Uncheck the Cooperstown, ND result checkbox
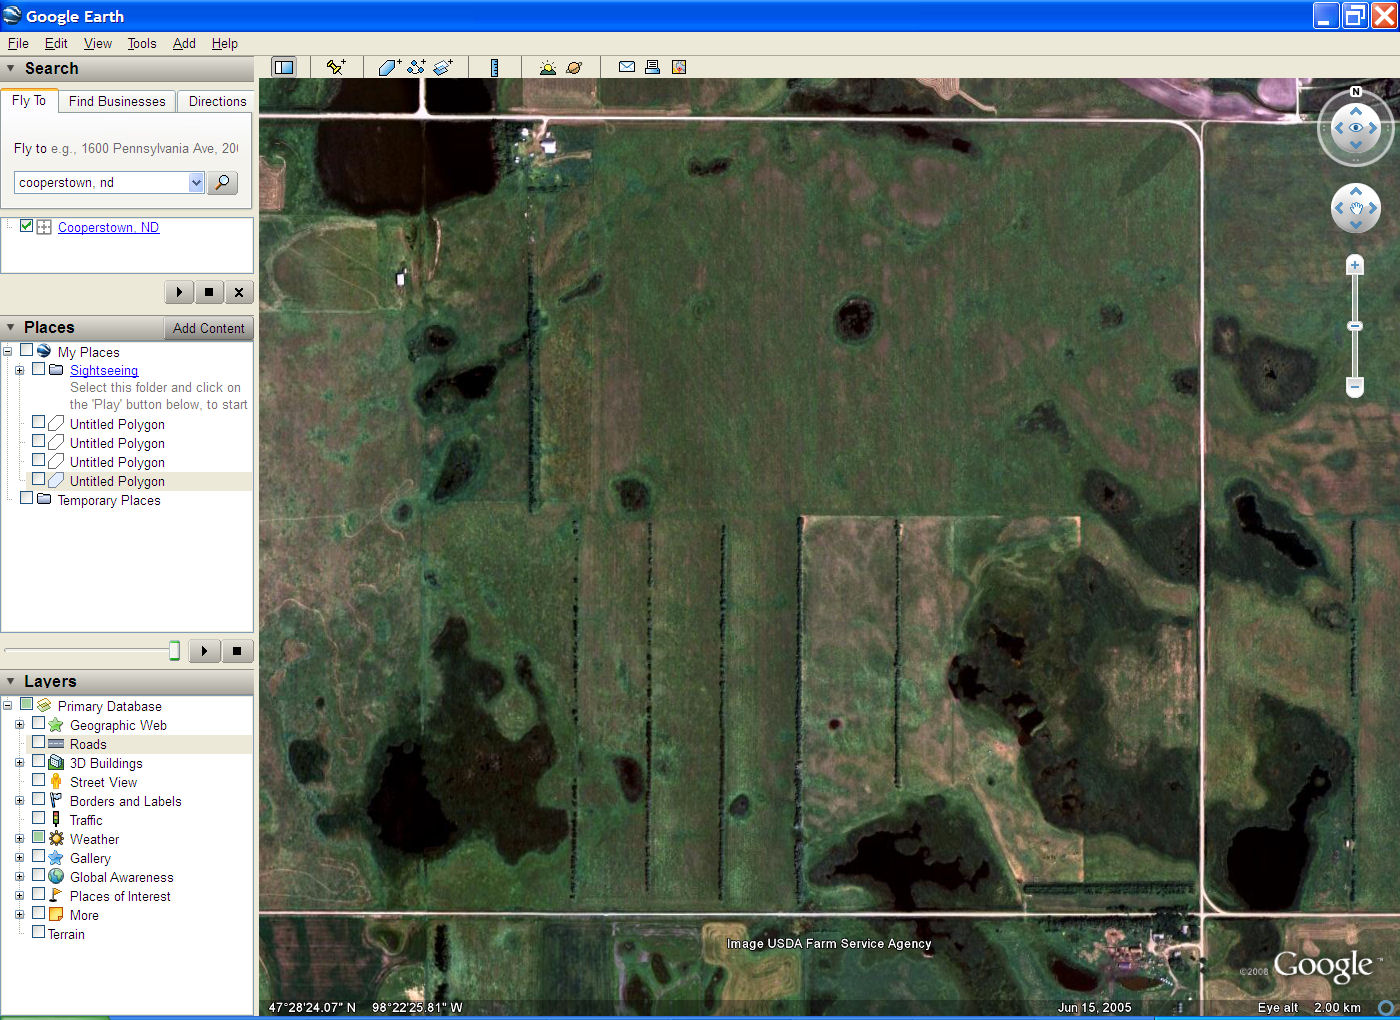Screen dimensions: 1400x1020 (x=26, y=226)
